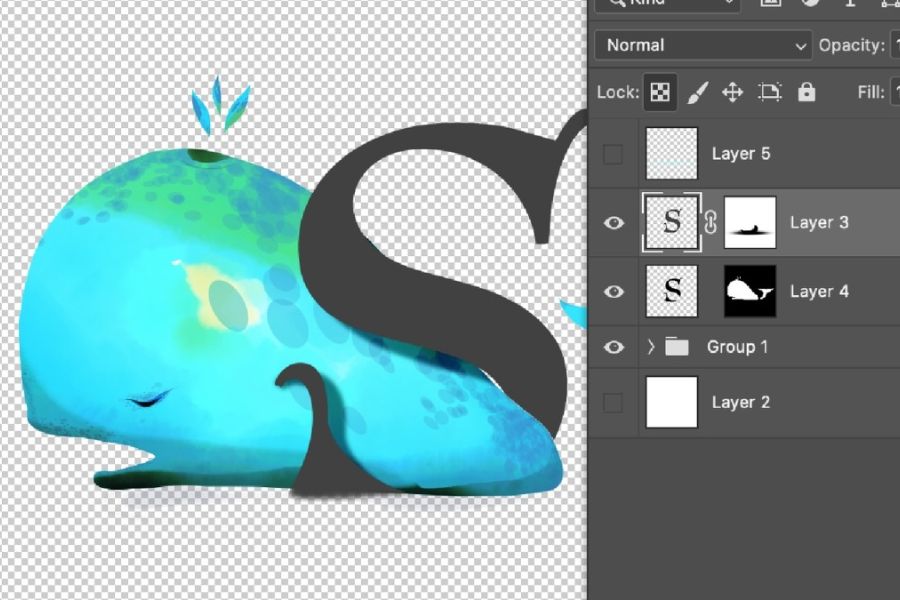900x600 pixels.
Task: Click the Group 1 folder icon
Action: pos(678,347)
